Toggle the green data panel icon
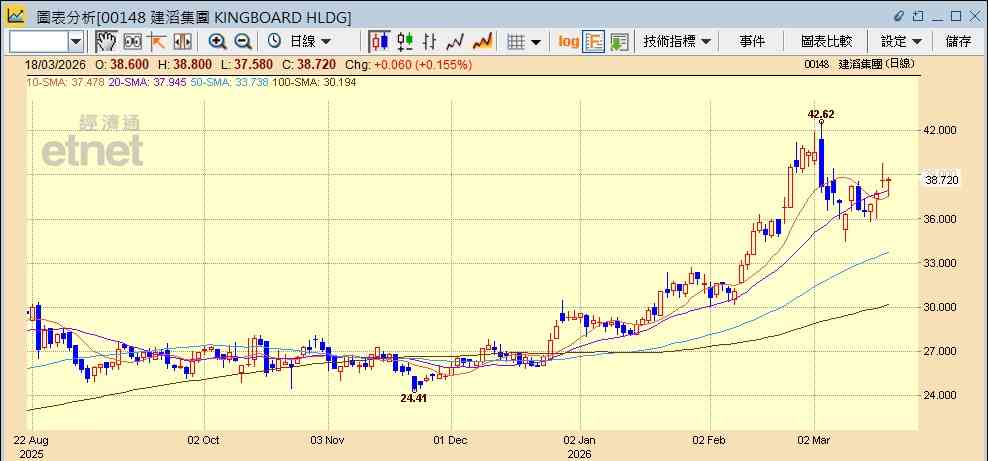 (619, 42)
